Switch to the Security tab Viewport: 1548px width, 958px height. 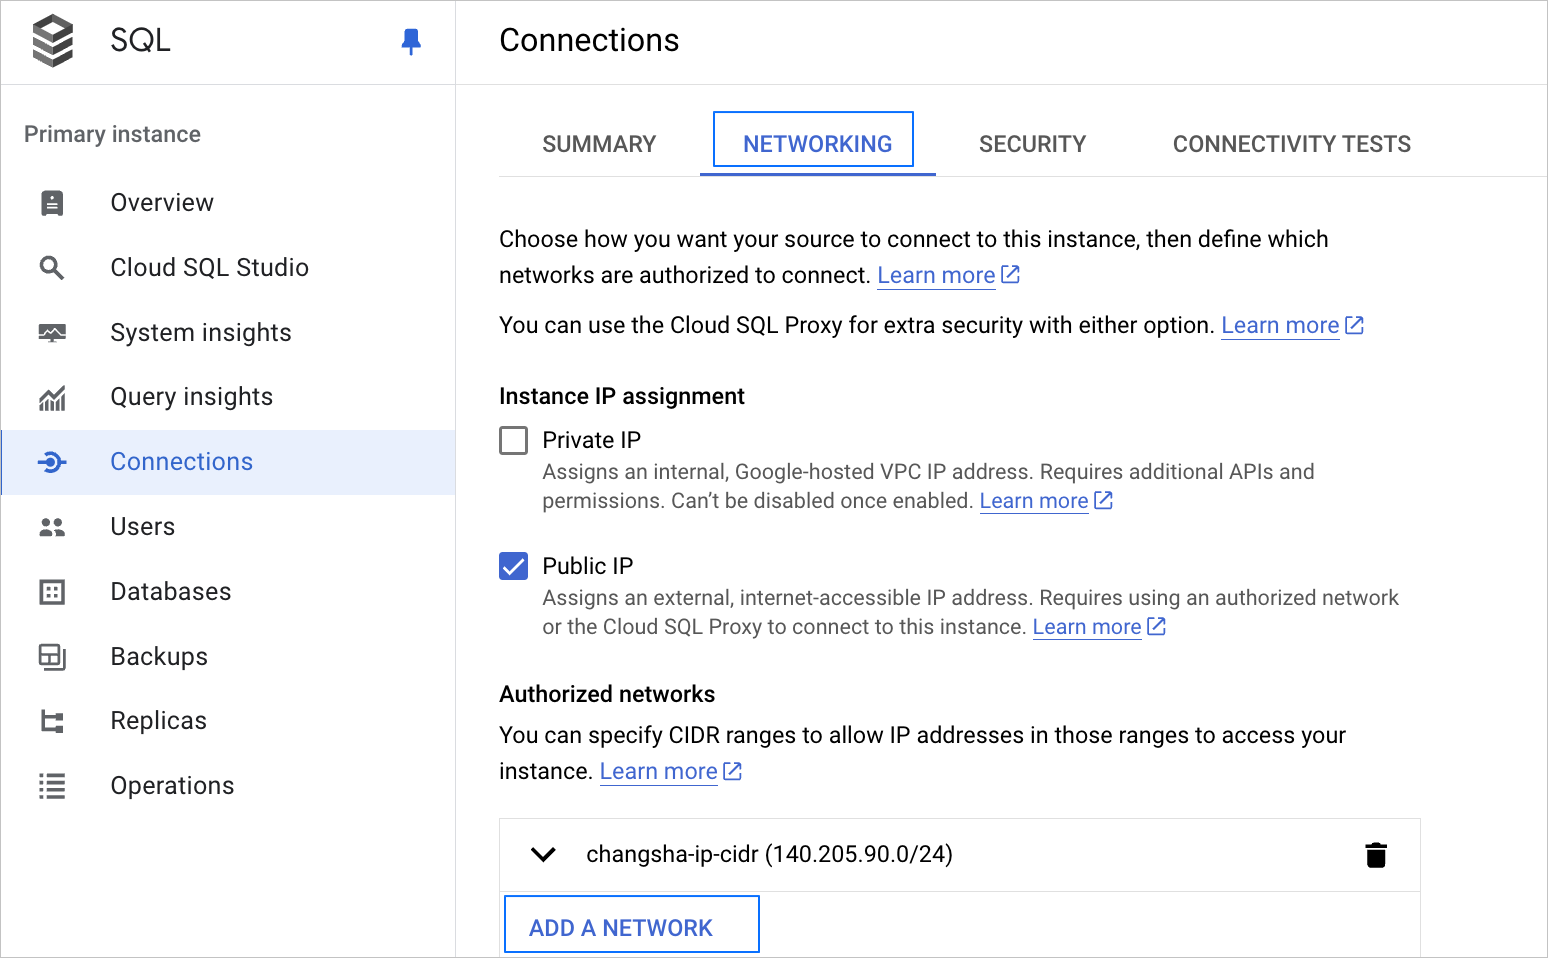[x=1032, y=144]
